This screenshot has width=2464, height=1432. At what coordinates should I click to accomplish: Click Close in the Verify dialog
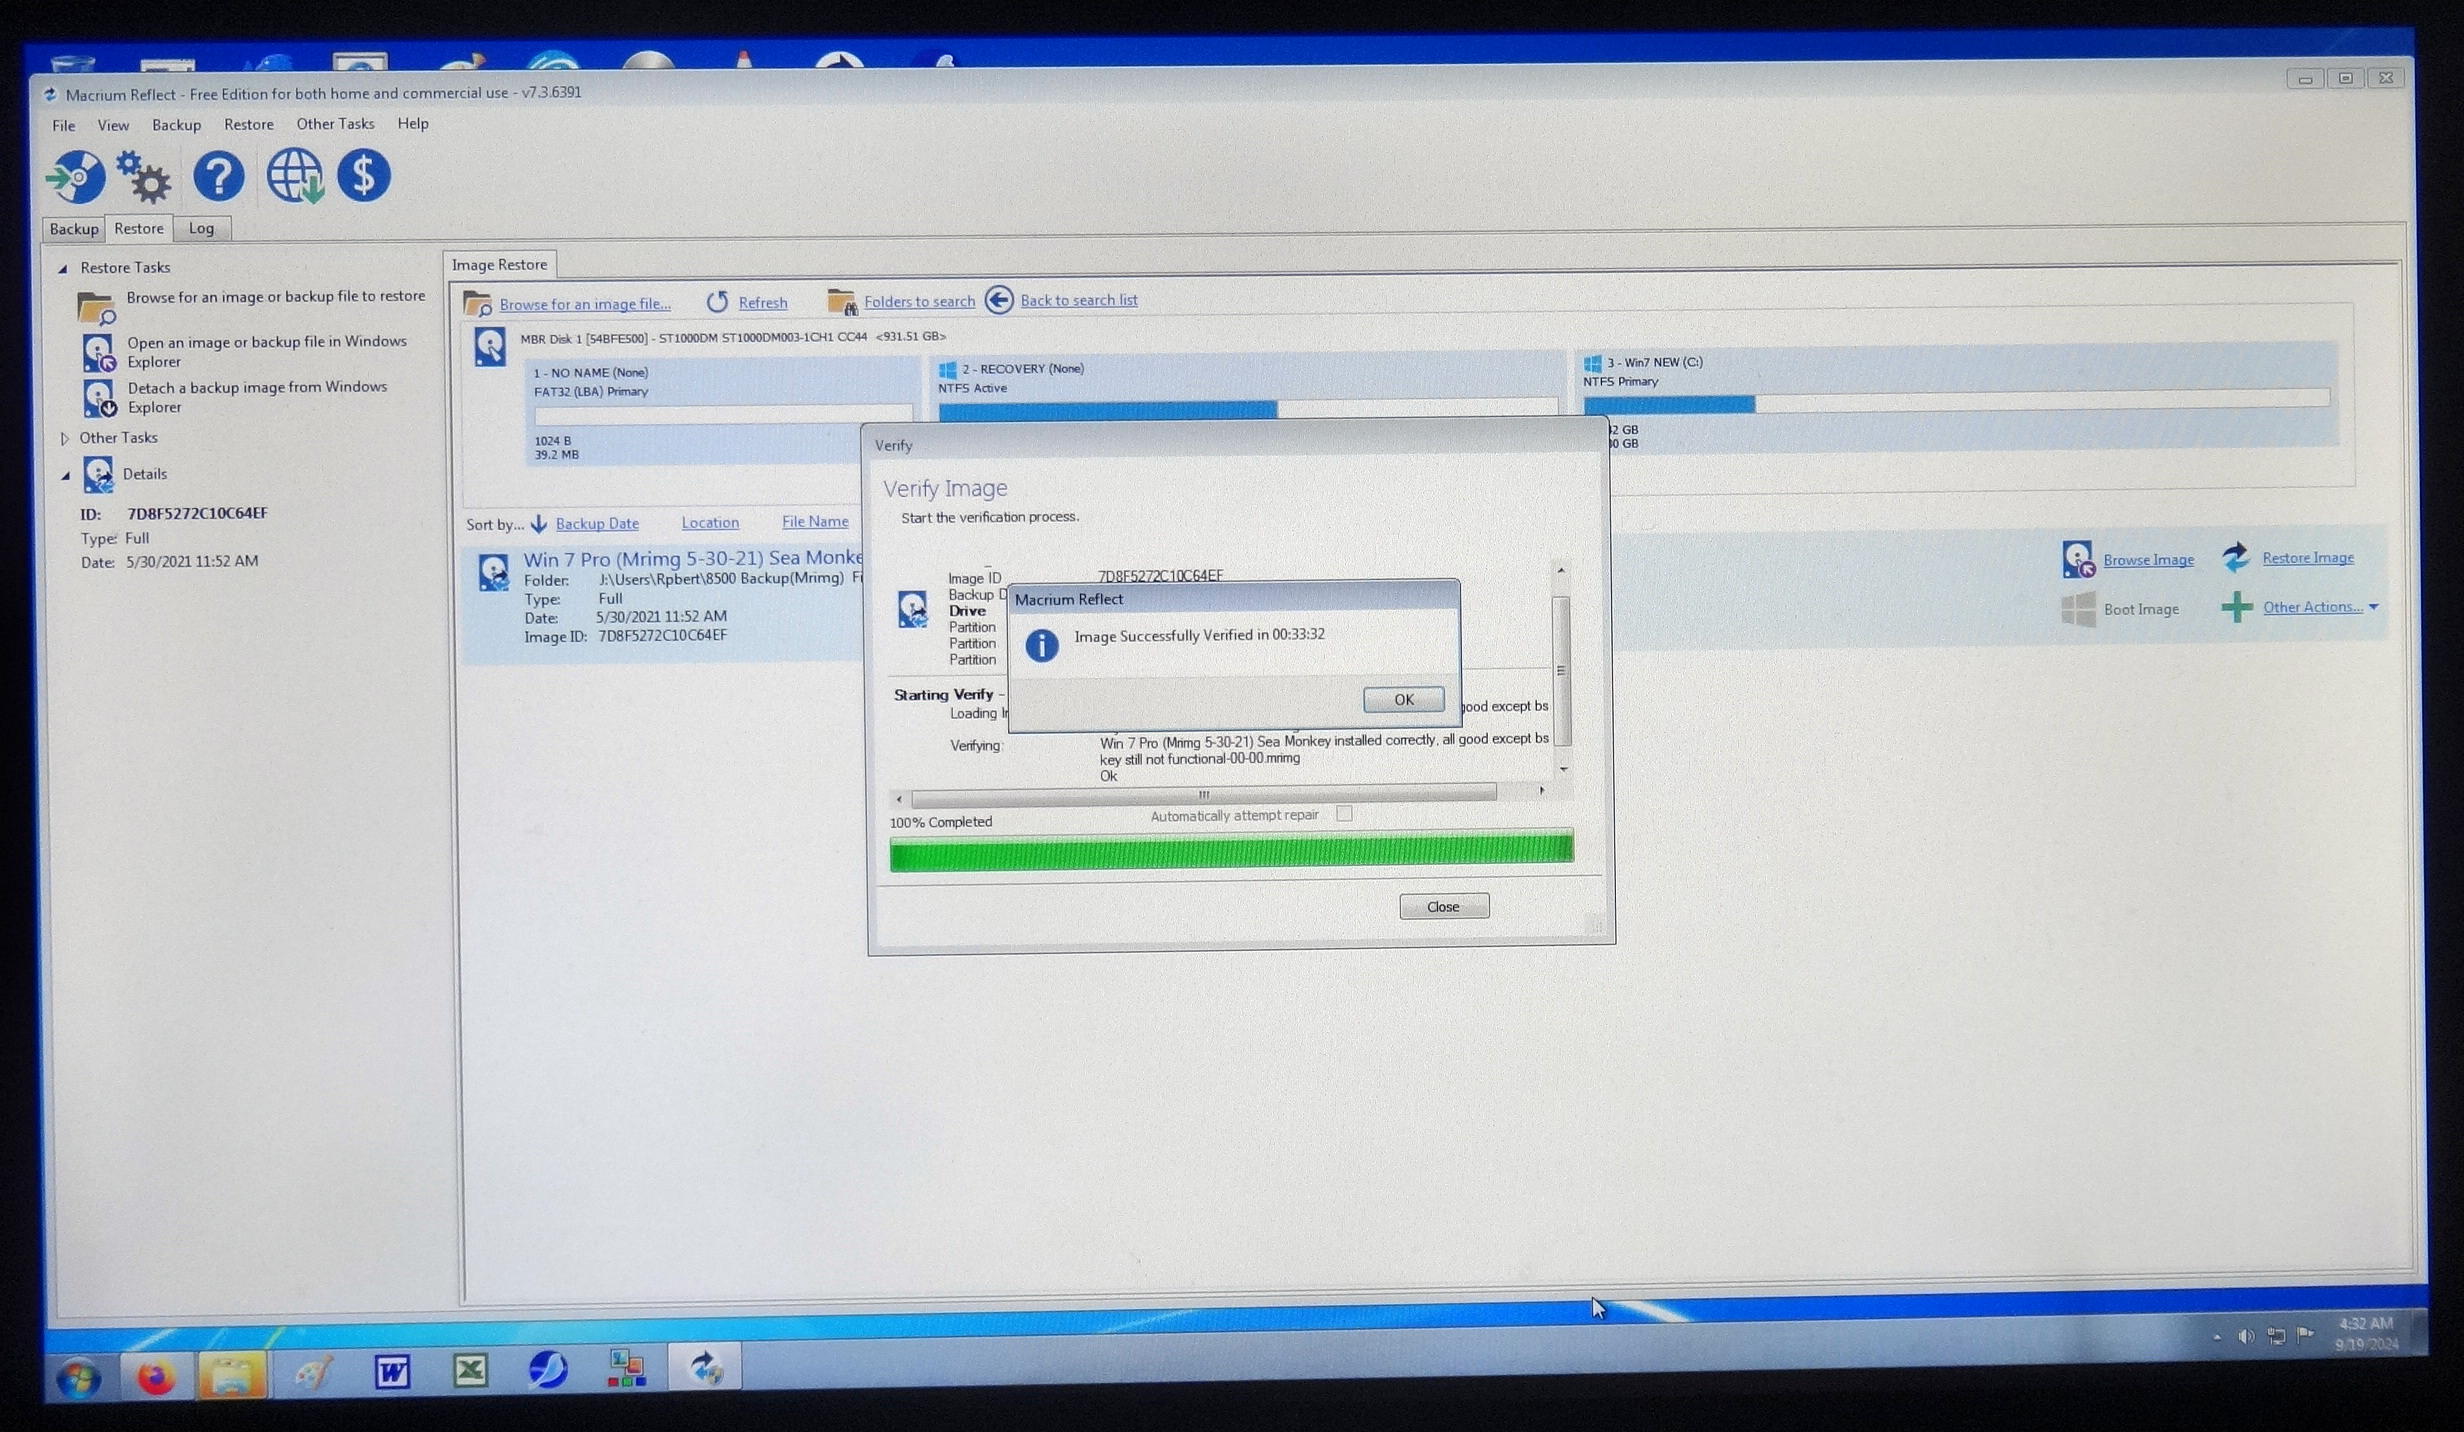click(1443, 906)
